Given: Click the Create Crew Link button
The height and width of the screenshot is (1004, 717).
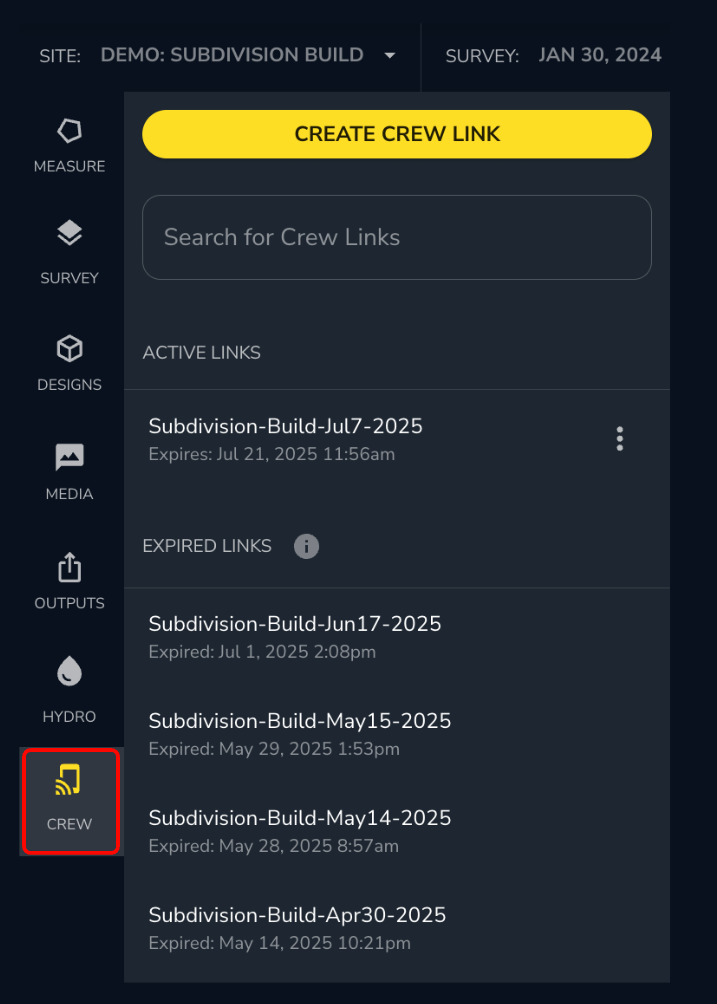Looking at the screenshot, I should (397, 134).
